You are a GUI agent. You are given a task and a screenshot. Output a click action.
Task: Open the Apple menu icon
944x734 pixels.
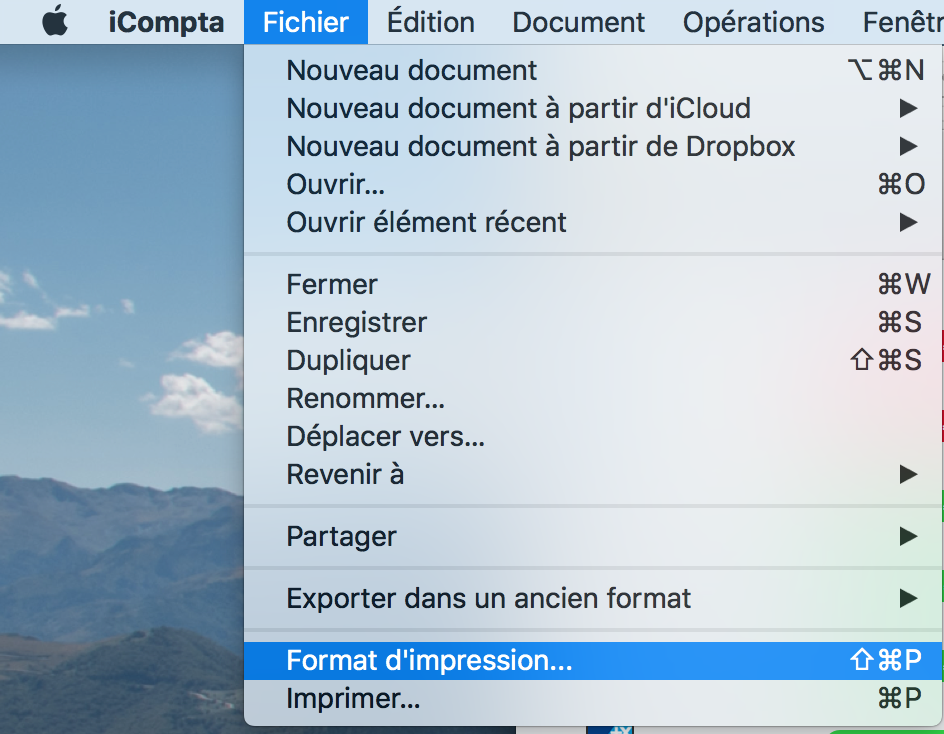(x=55, y=22)
